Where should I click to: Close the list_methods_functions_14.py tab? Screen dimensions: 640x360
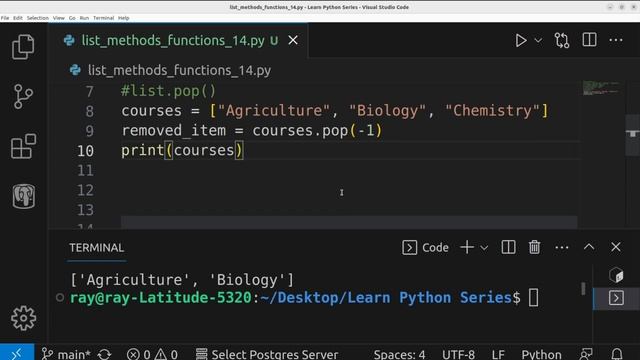(x=293, y=40)
